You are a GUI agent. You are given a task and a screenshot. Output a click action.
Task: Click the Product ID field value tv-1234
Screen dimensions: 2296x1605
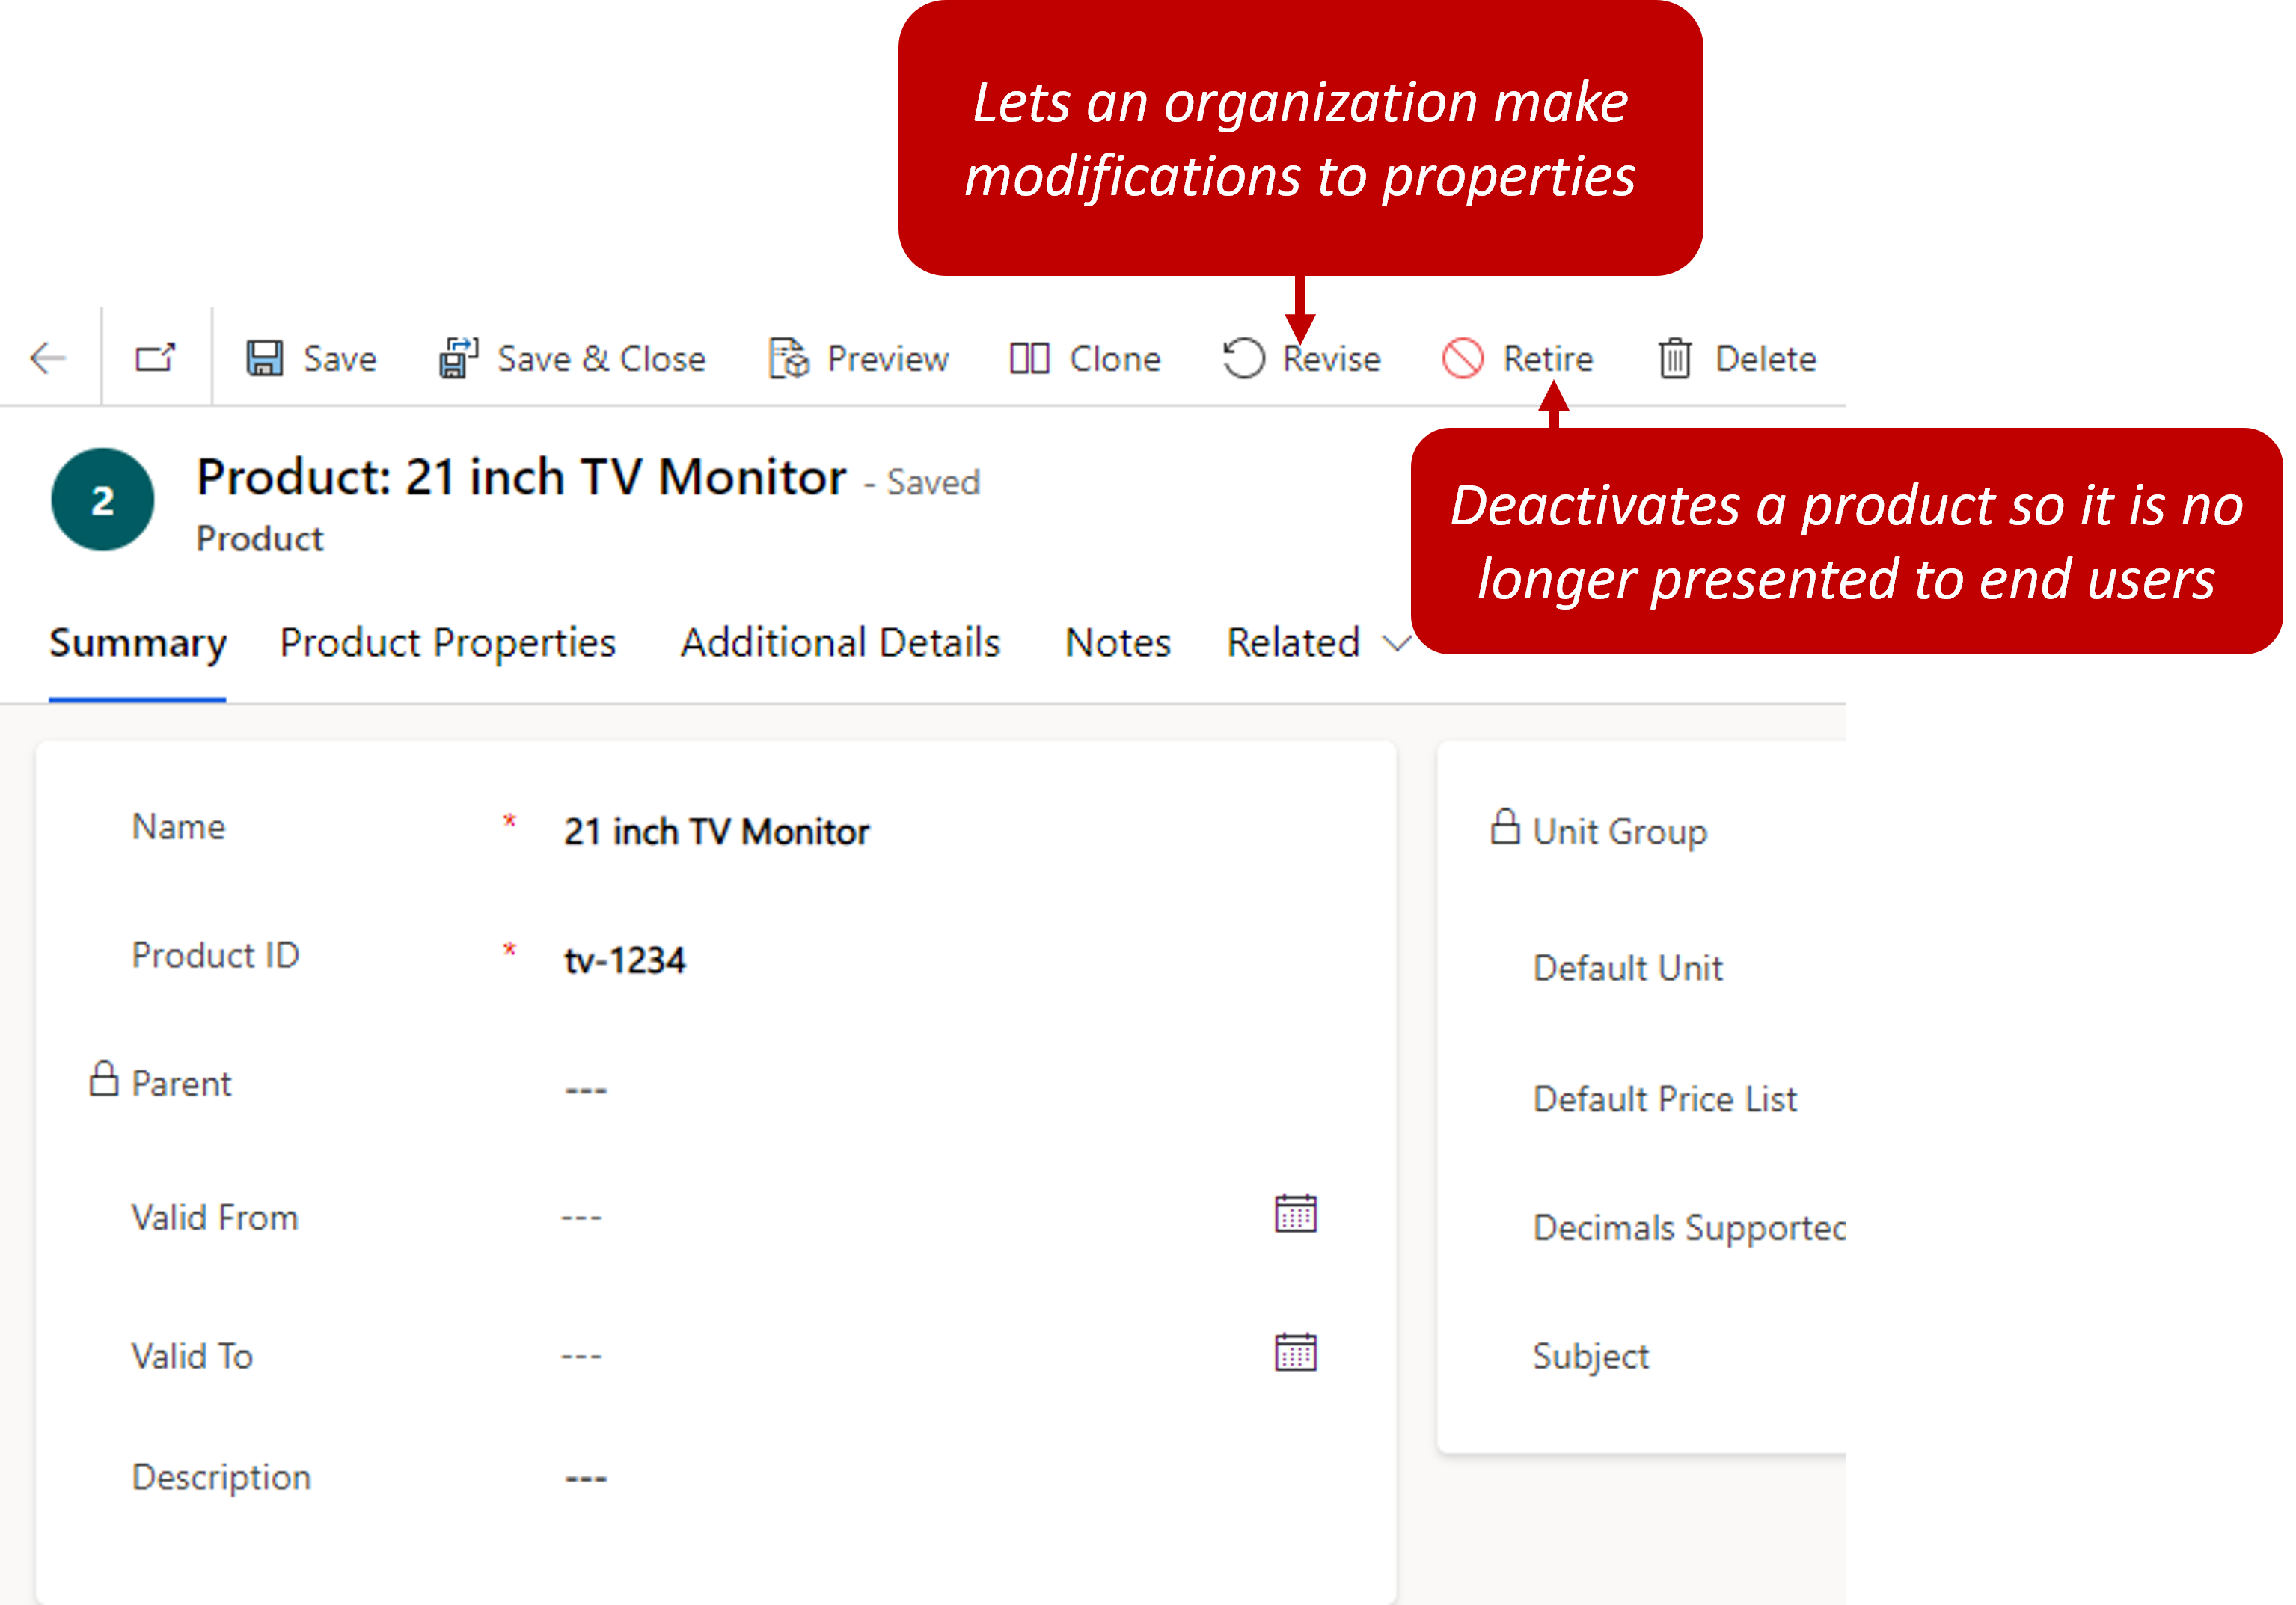click(x=625, y=961)
